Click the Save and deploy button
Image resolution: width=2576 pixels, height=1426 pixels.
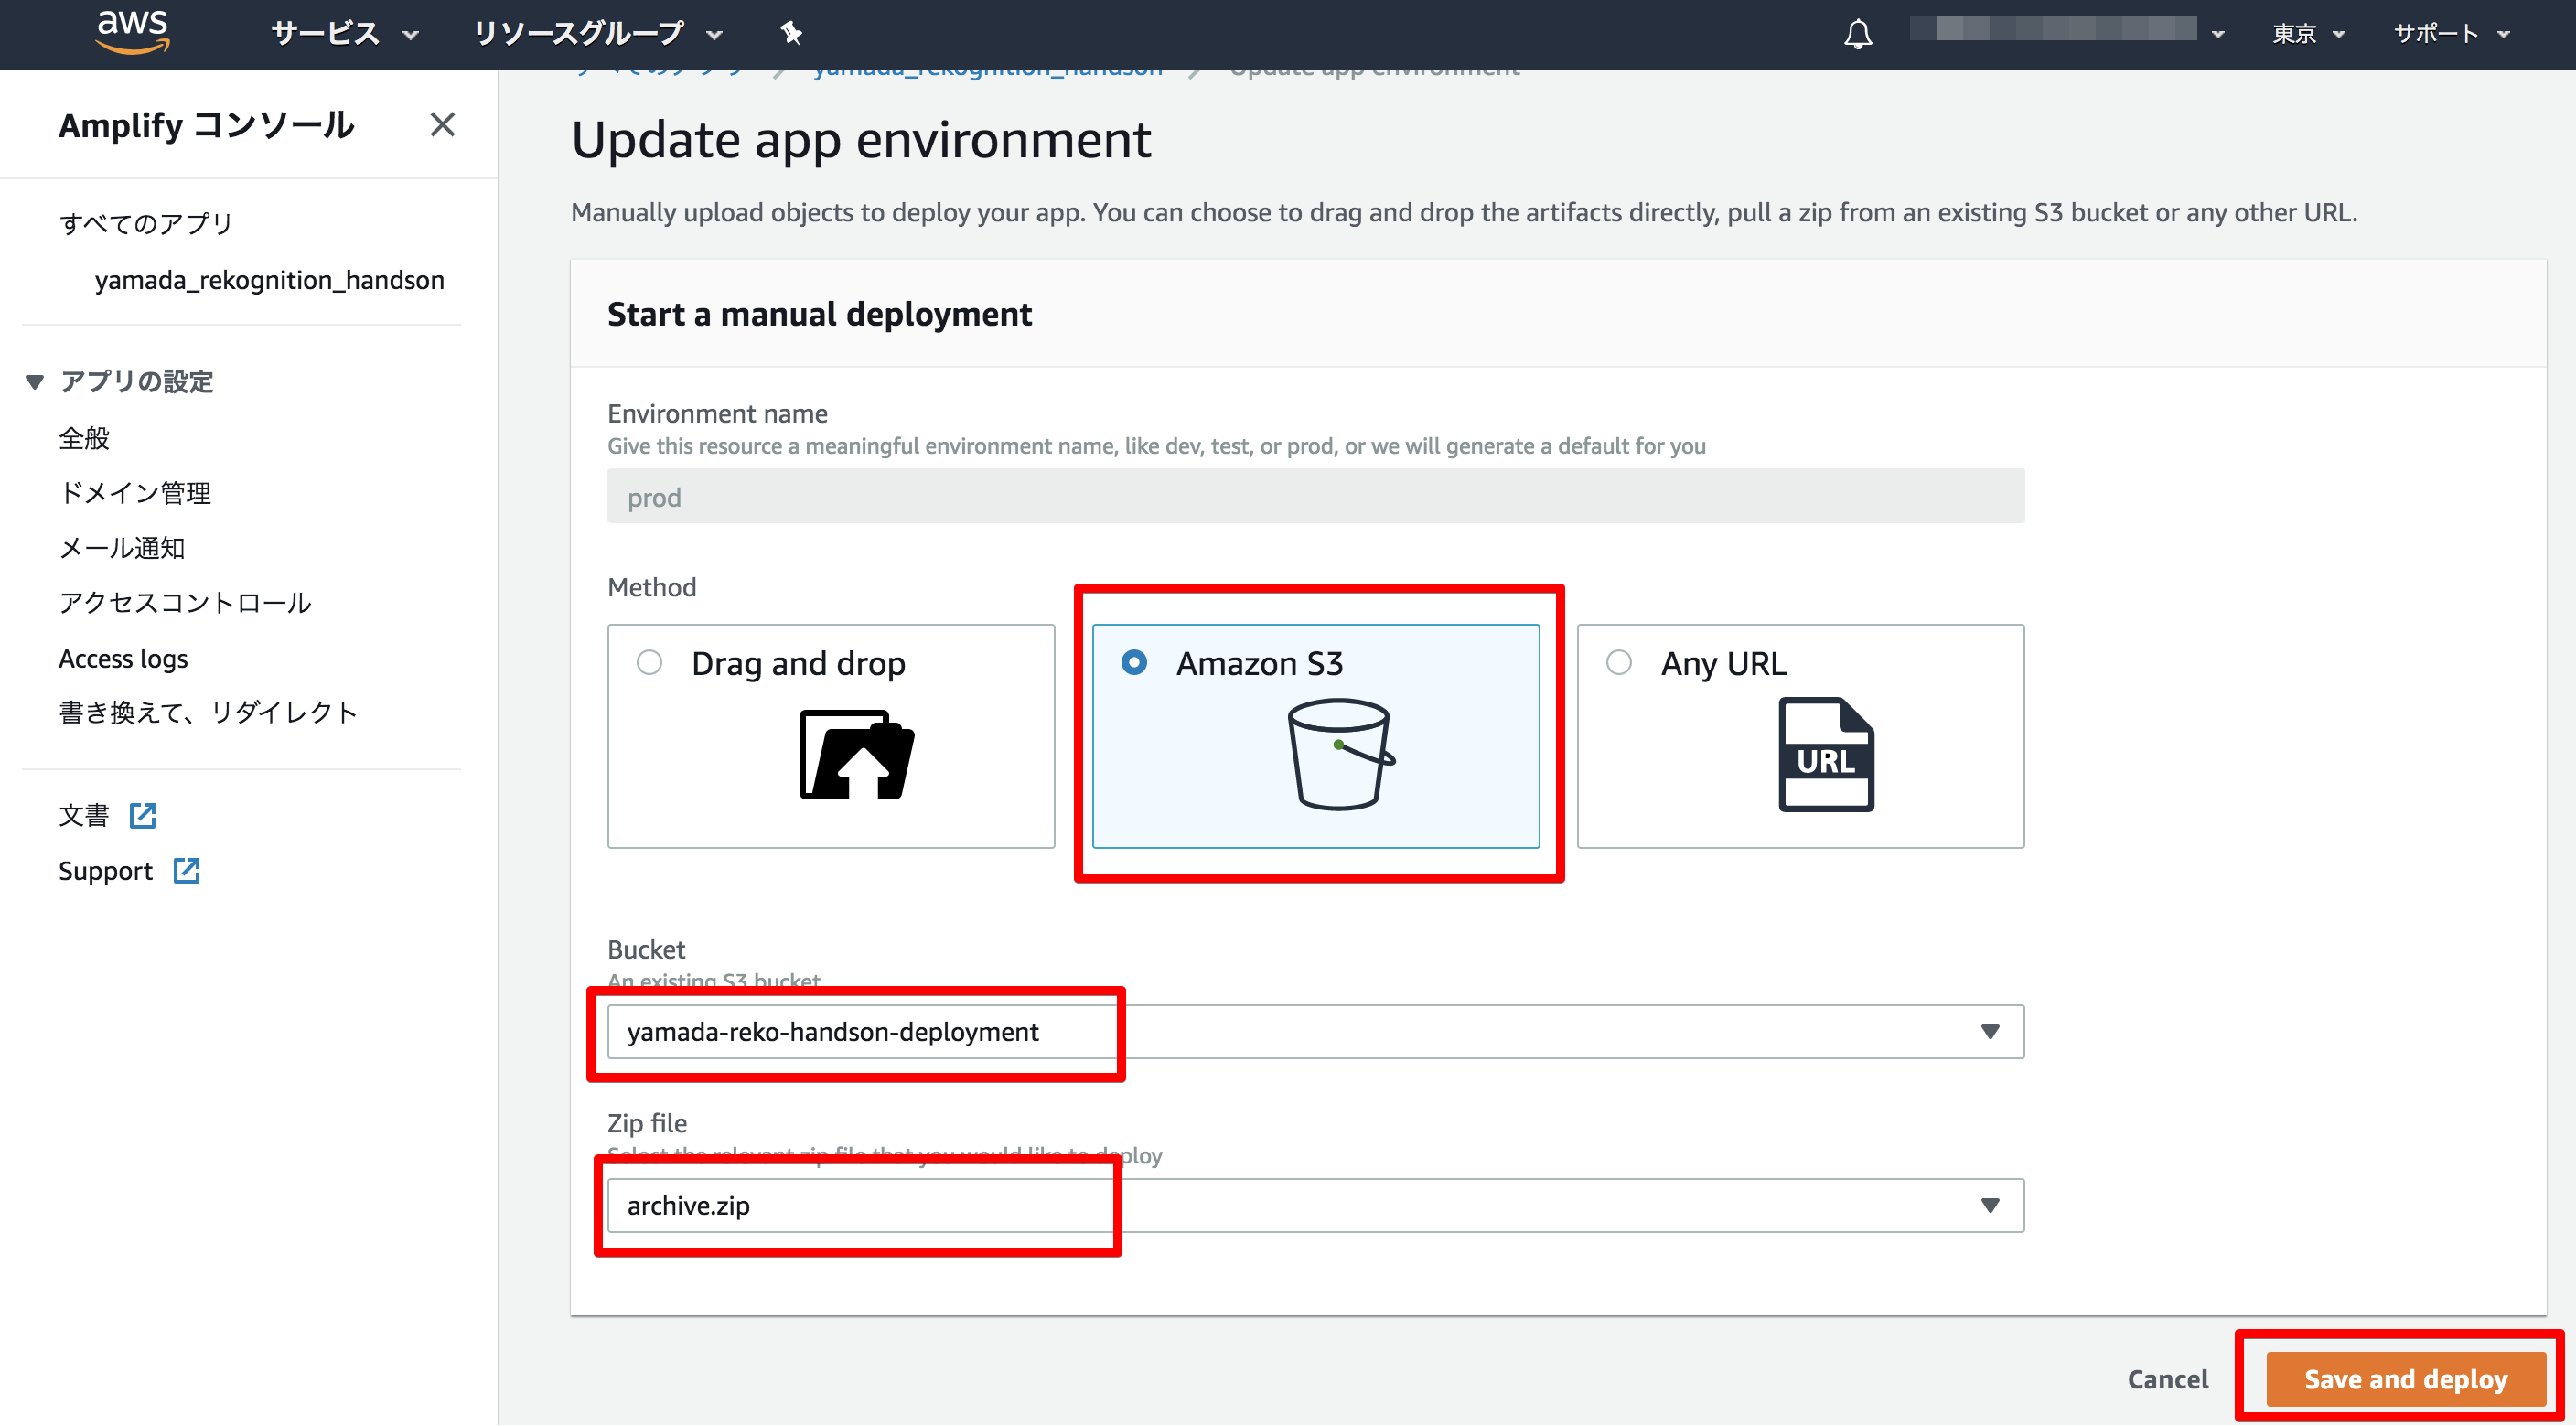pyautogui.click(x=2405, y=1380)
